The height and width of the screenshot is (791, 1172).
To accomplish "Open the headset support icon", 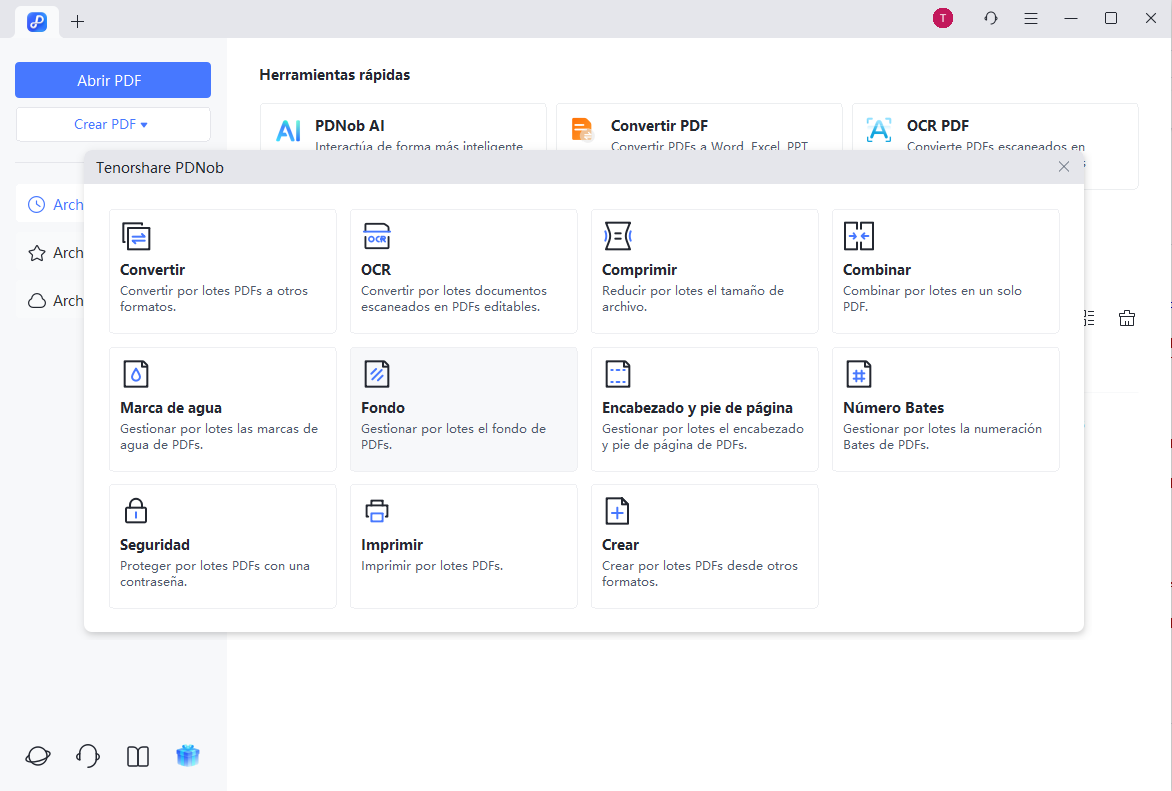I will pos(87,755).
